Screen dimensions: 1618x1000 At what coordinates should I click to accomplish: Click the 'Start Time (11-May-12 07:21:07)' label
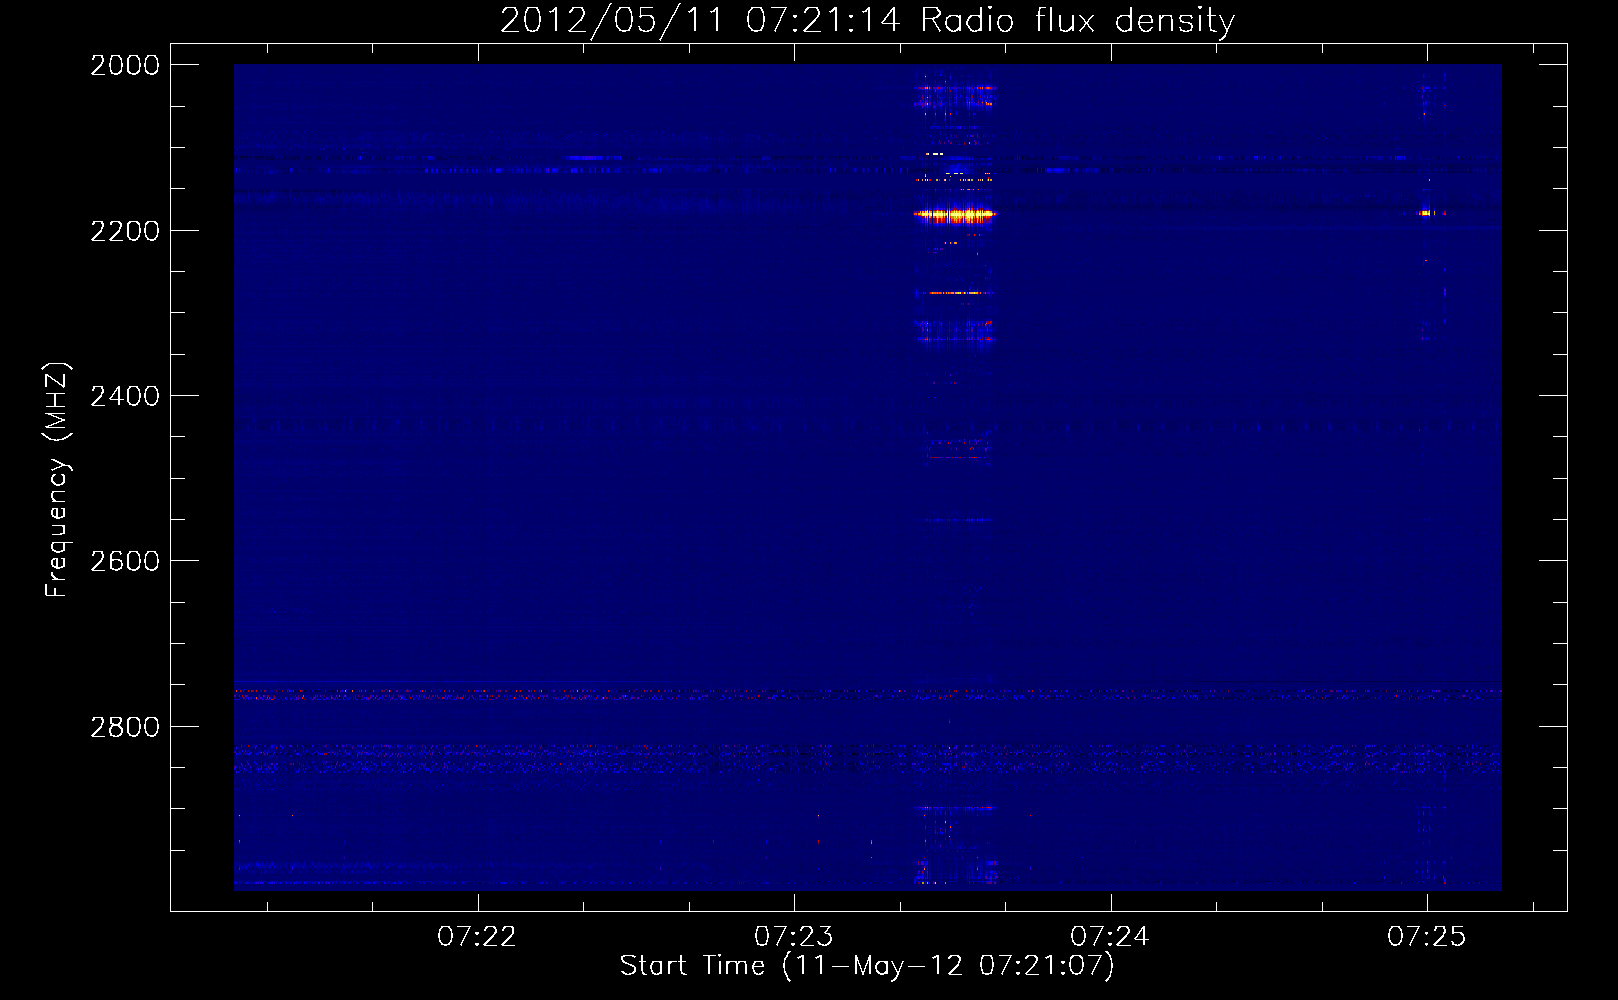click(867, 965)
